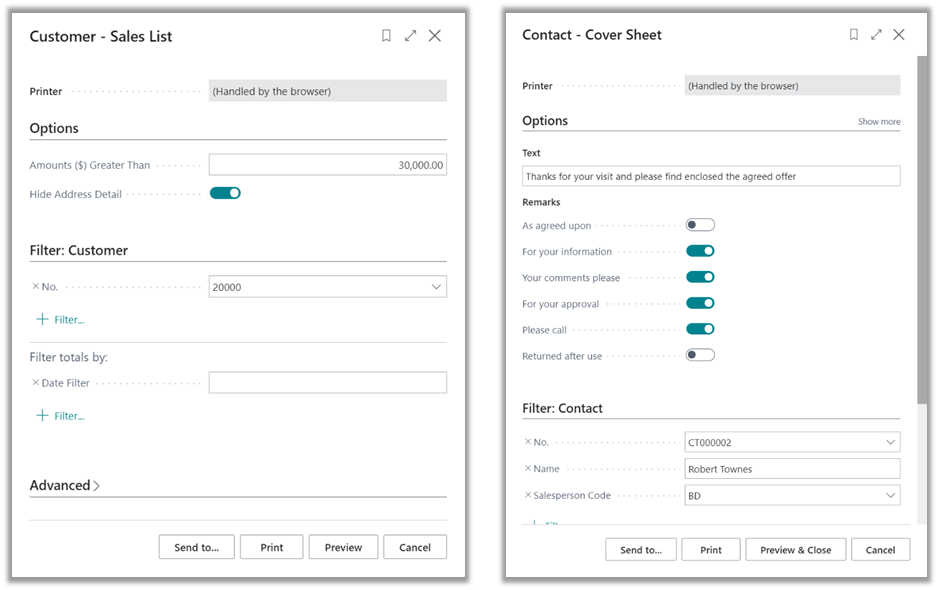The width and height of the screenshot is (938, 590).
Task: Expand the Customer - Sales List dialog to full screen
Action: point(410,36)
